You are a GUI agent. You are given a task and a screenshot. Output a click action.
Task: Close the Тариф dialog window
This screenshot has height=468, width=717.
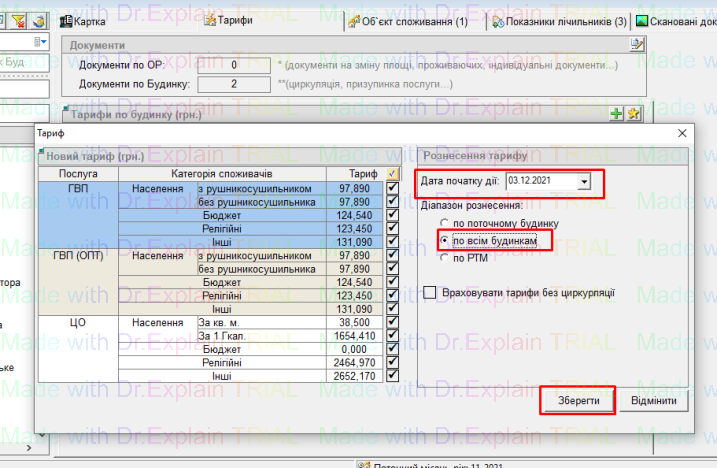tap(682, 133)
